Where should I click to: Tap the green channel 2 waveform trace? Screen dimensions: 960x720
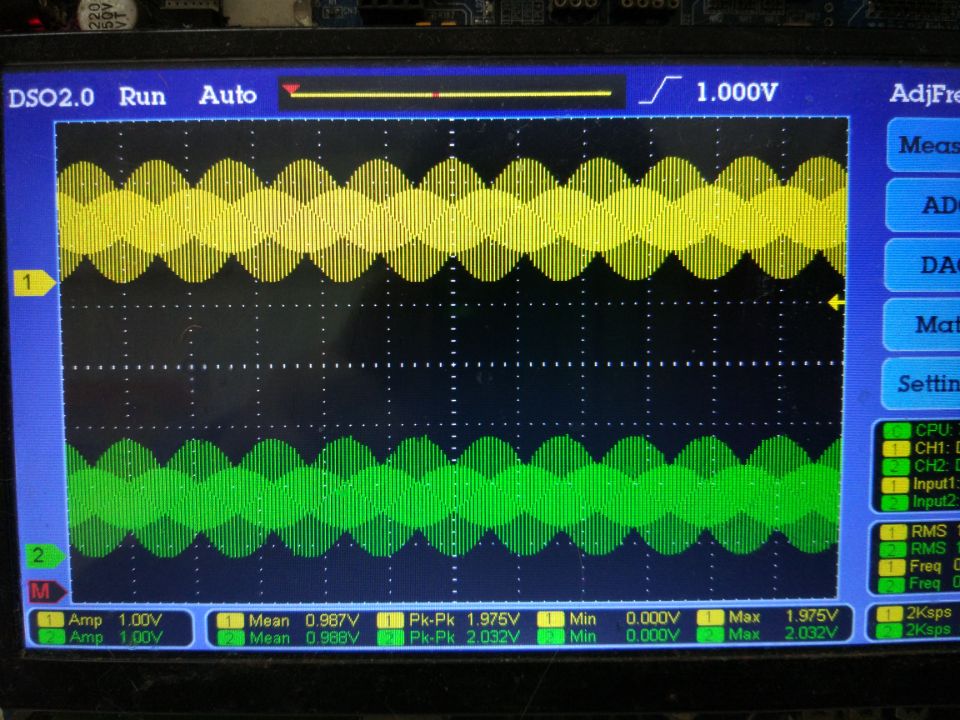453,496
